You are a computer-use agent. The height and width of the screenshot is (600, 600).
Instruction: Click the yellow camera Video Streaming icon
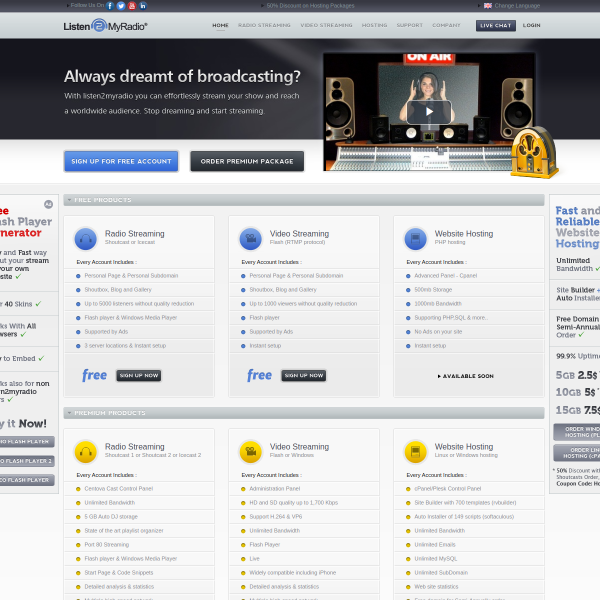pyautogui.click(x=251, y=452)
